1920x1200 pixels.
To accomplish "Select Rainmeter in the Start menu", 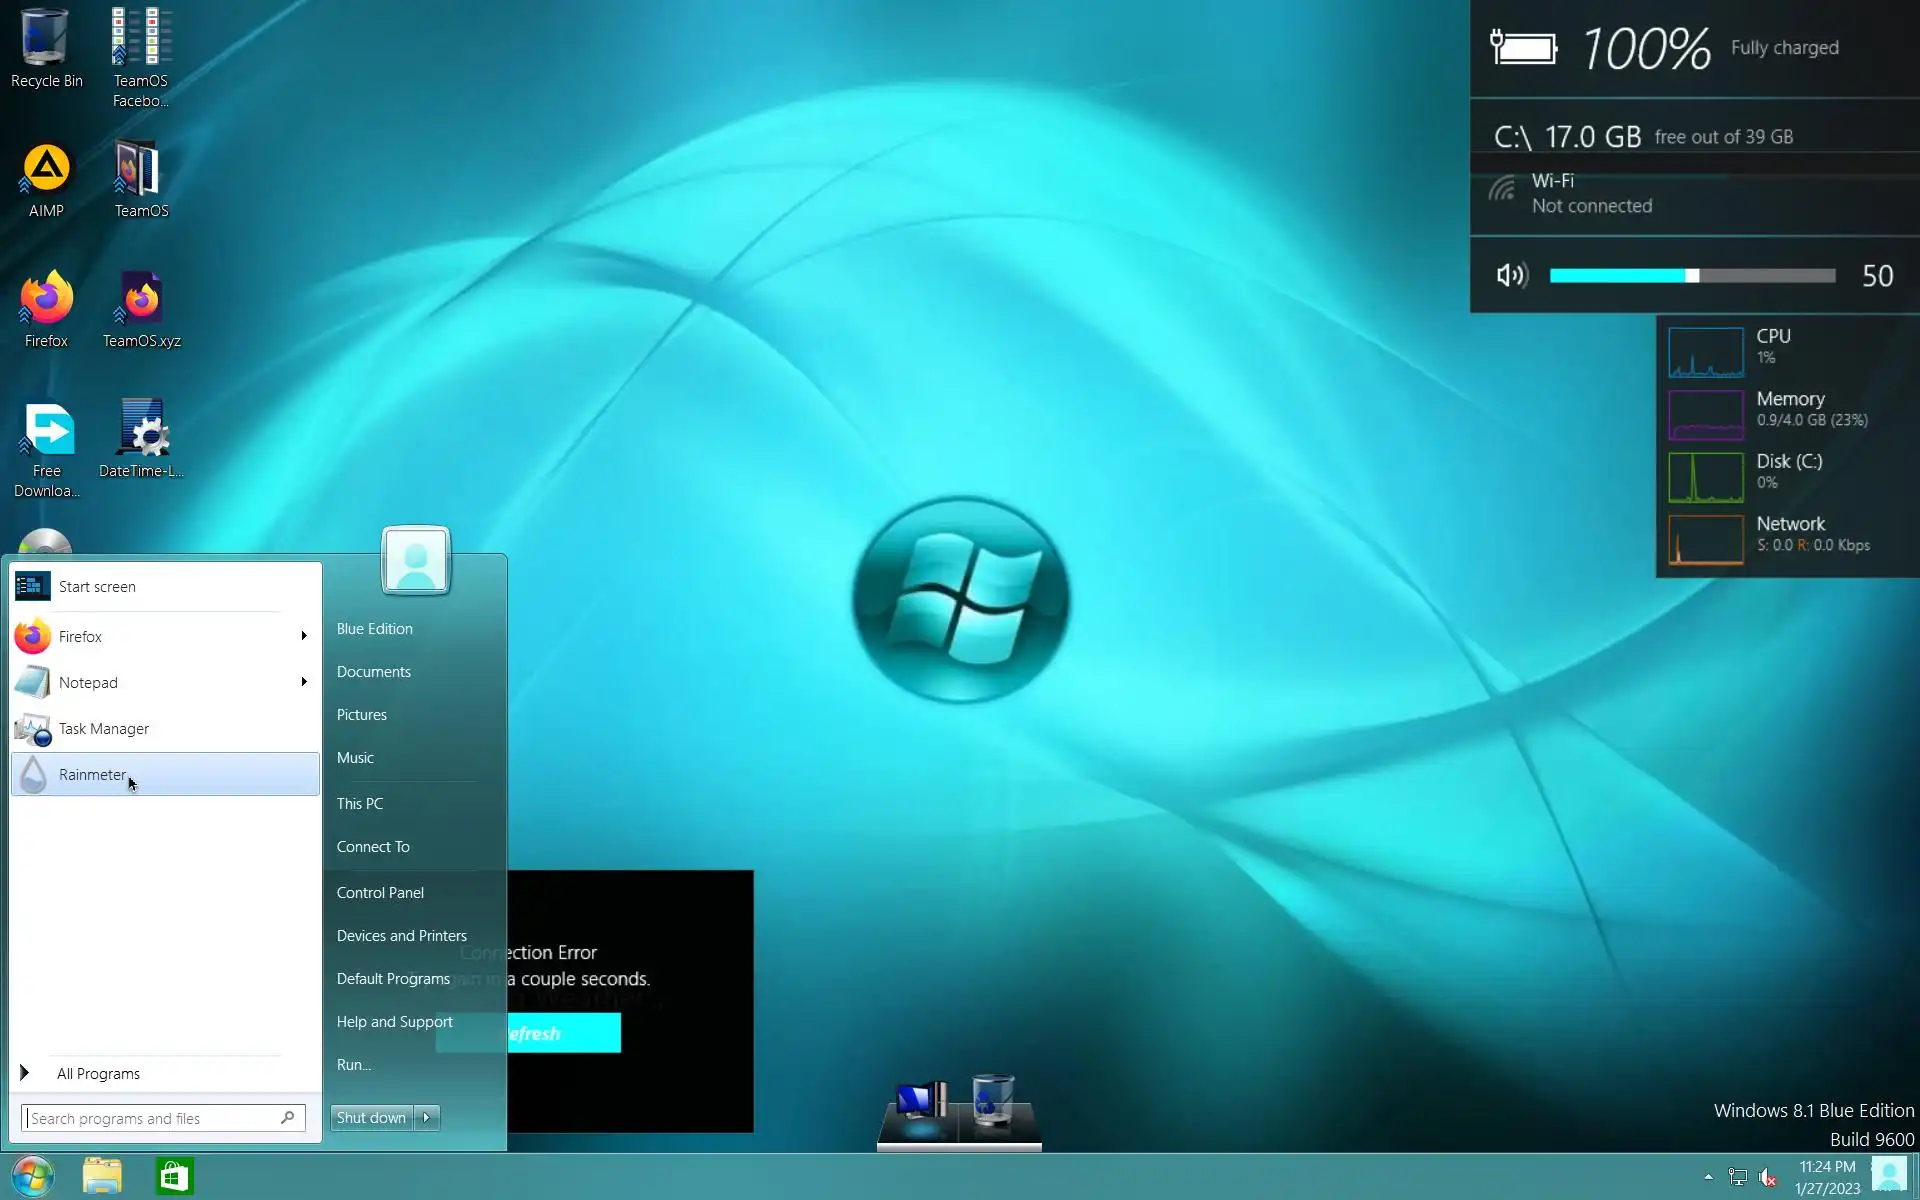I will click(x=92, y=774).
